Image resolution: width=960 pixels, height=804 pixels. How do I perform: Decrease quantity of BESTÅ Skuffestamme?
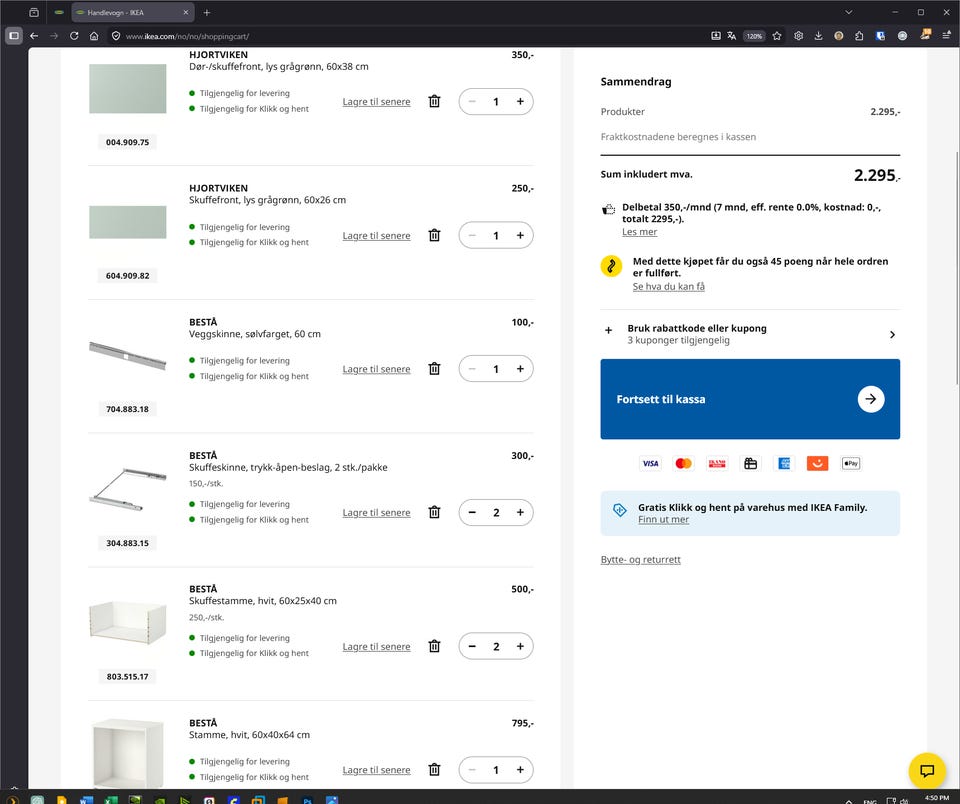tap(472, 646)
